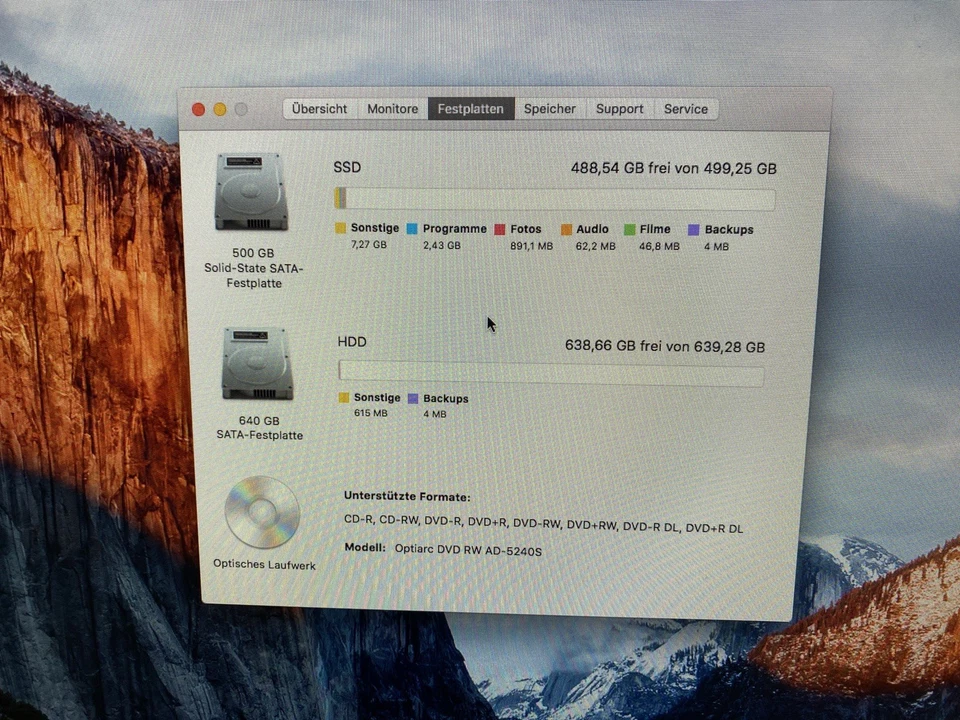Click the purple Backups swatch under HDD
This screenshot has height=720, width=960.
tap(411, 398)
